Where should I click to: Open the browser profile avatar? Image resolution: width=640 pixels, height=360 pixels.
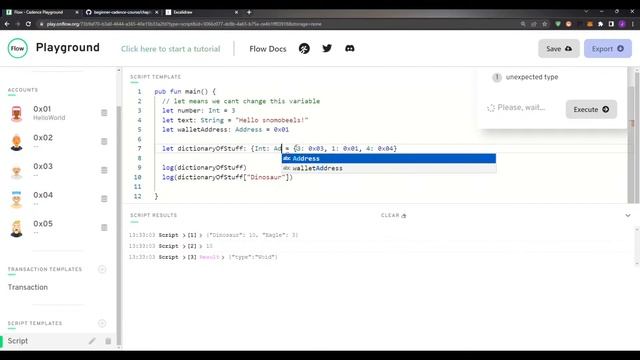(622, 24)
